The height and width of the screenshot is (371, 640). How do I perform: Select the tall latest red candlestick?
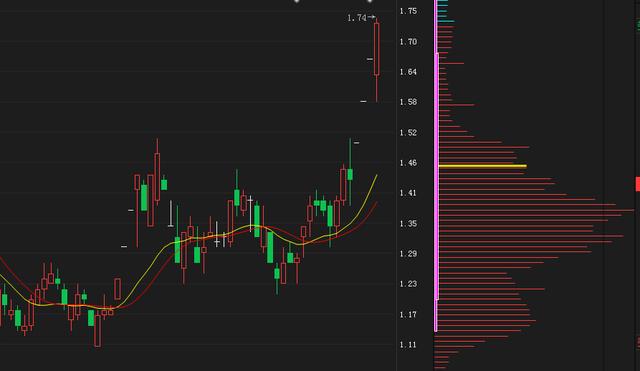click(x=376, y=59)
